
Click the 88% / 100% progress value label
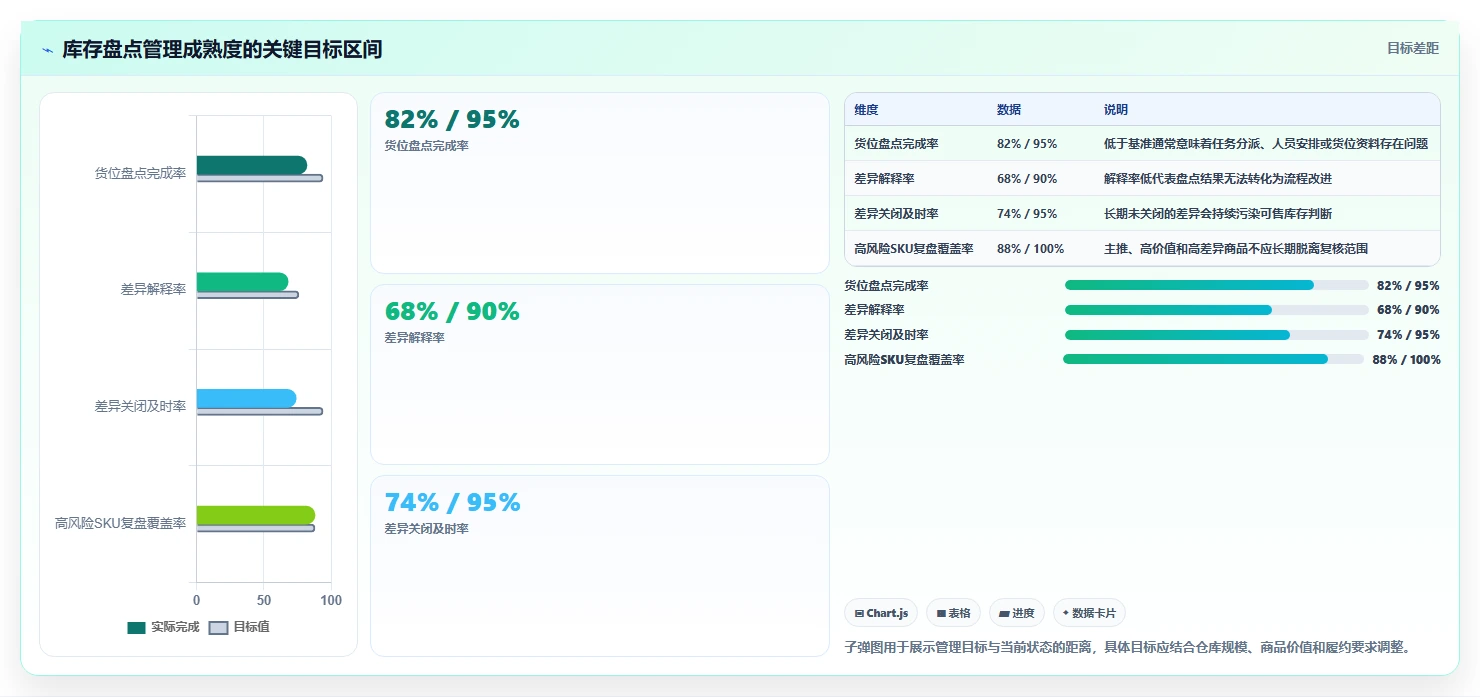tap(1406, 360)
